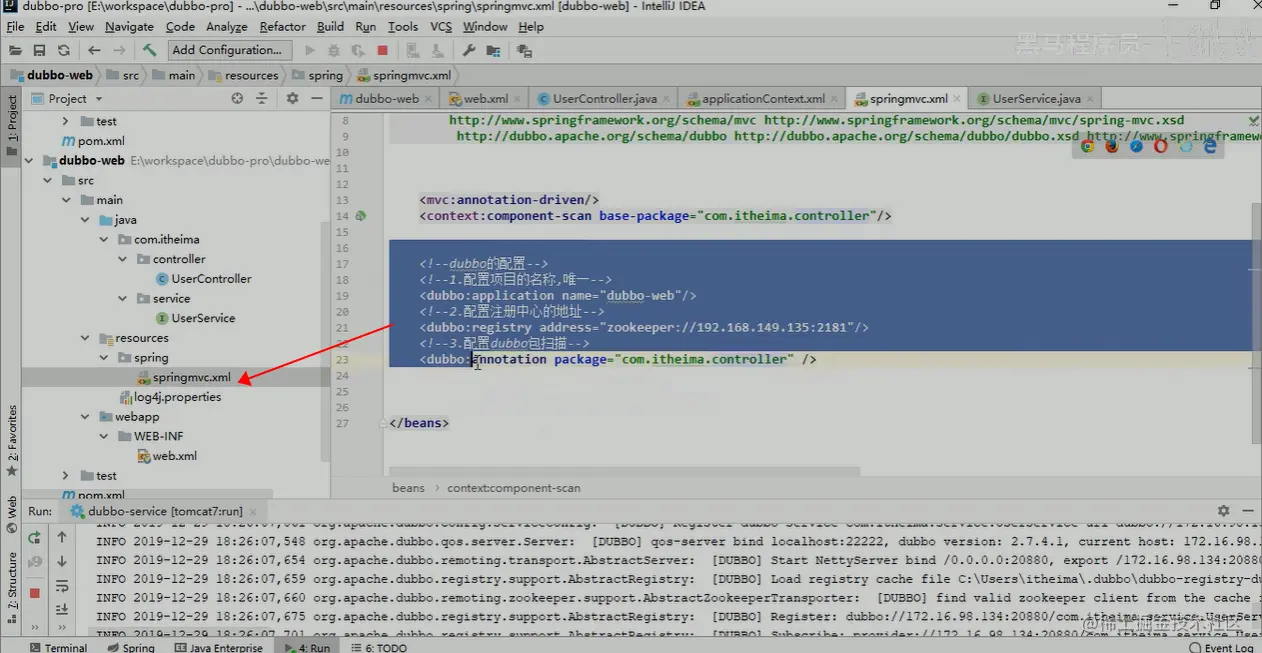Click the red Stop icon in main toolbar
Viewport: 1262px width, 653px height.
(383, 50)
